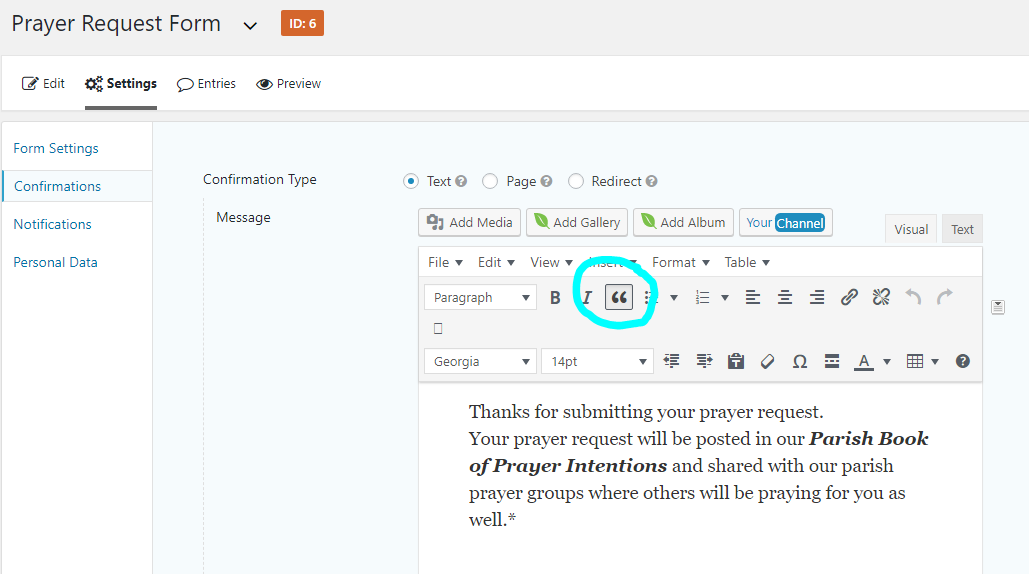Screen dimensions: 1029x574
Task: Click the paste as text icon
Action: pos(736,361)
